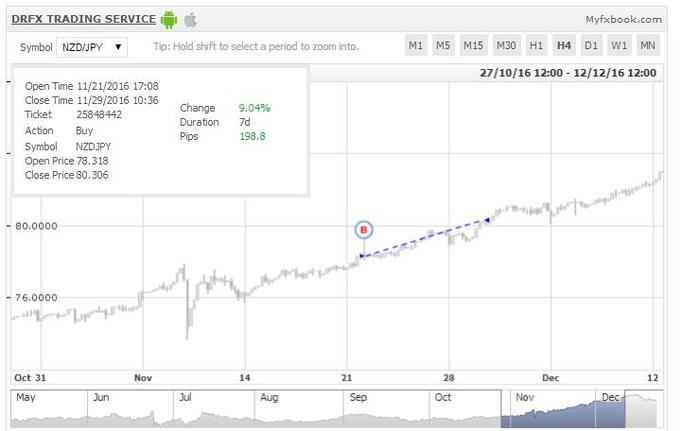The width and height of the screenshot is (700, 431).
Task: Click the Myfxbook.com label
Action: coord(623,20)
